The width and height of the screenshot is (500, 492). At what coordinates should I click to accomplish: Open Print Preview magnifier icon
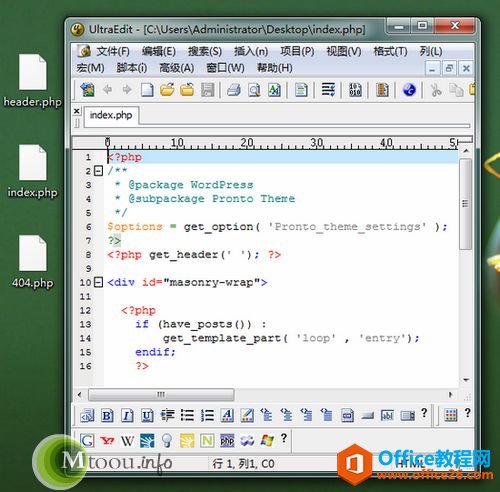[x=254, y=90]
